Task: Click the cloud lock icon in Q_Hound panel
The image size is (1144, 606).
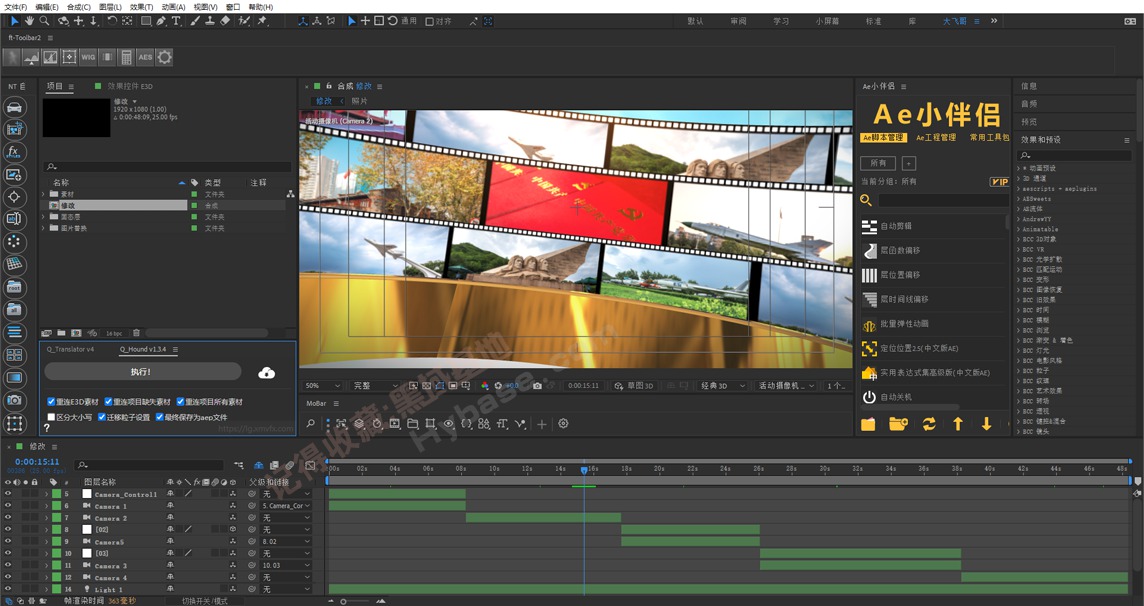Action: pos(266,373)
